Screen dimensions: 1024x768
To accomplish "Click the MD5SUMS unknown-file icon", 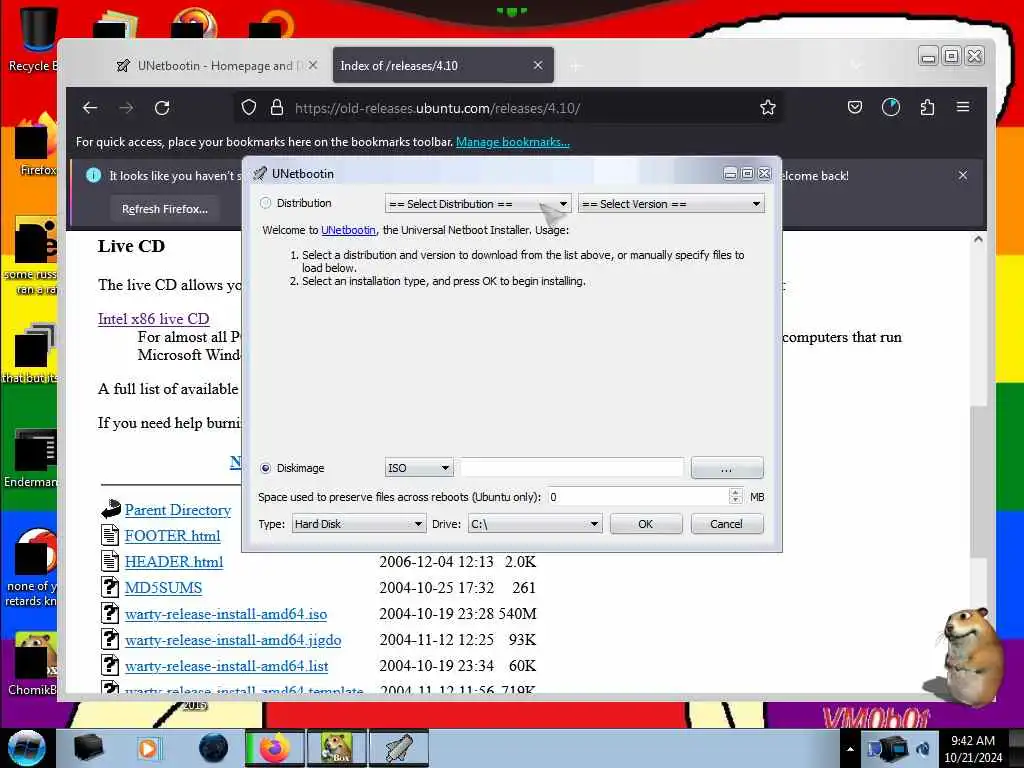I will click(110, 587).
